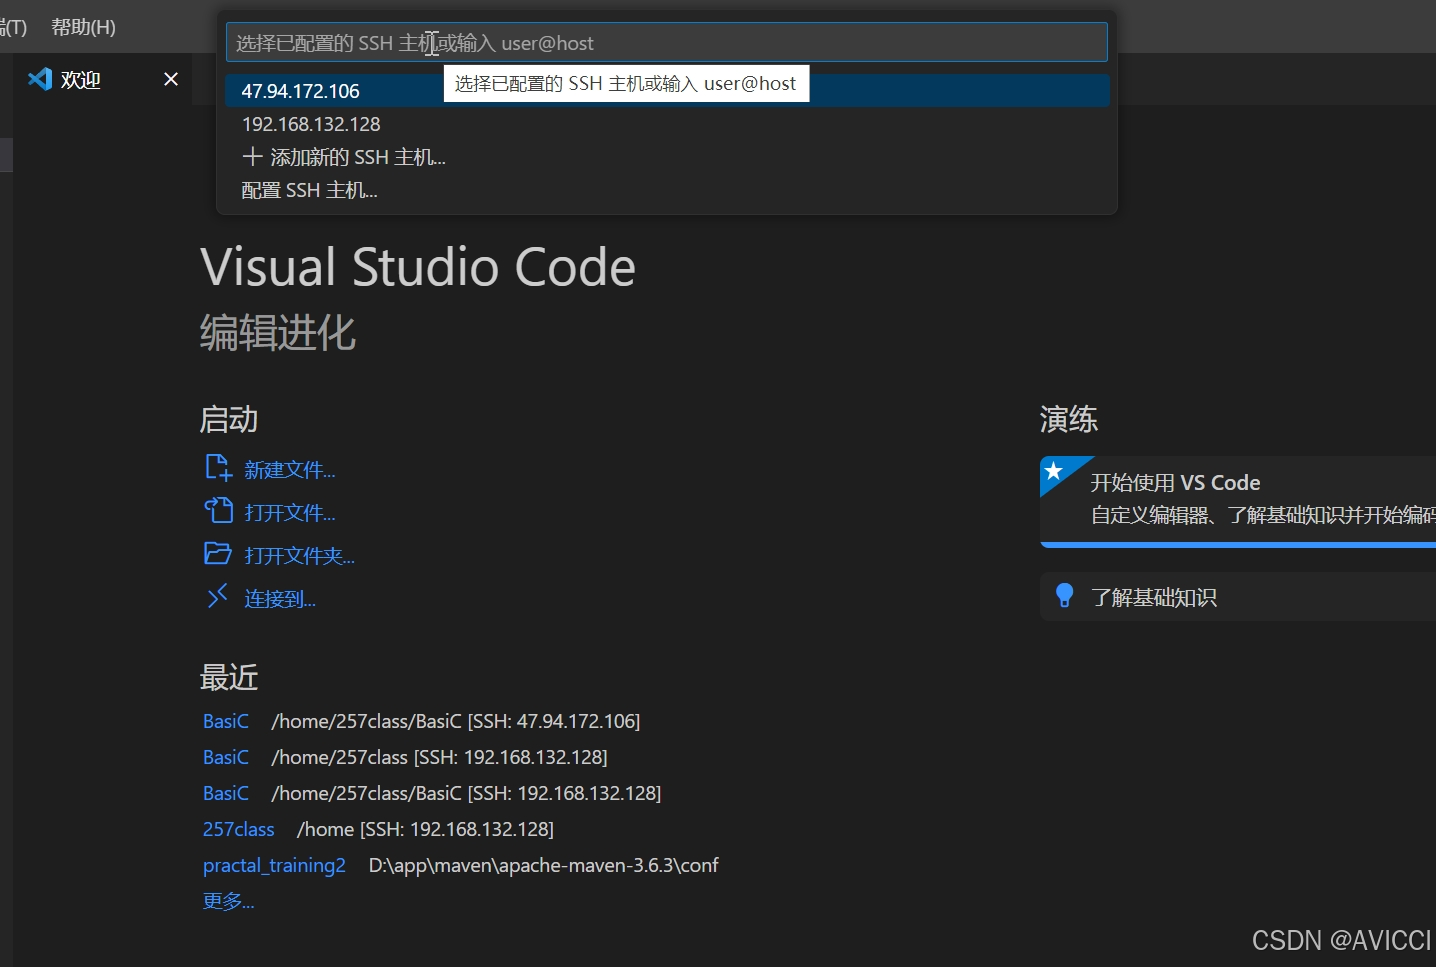This screenshot has height=967, width=1436.
Task: Open practal_training2 maven conf folder
Action: point(274,865)
